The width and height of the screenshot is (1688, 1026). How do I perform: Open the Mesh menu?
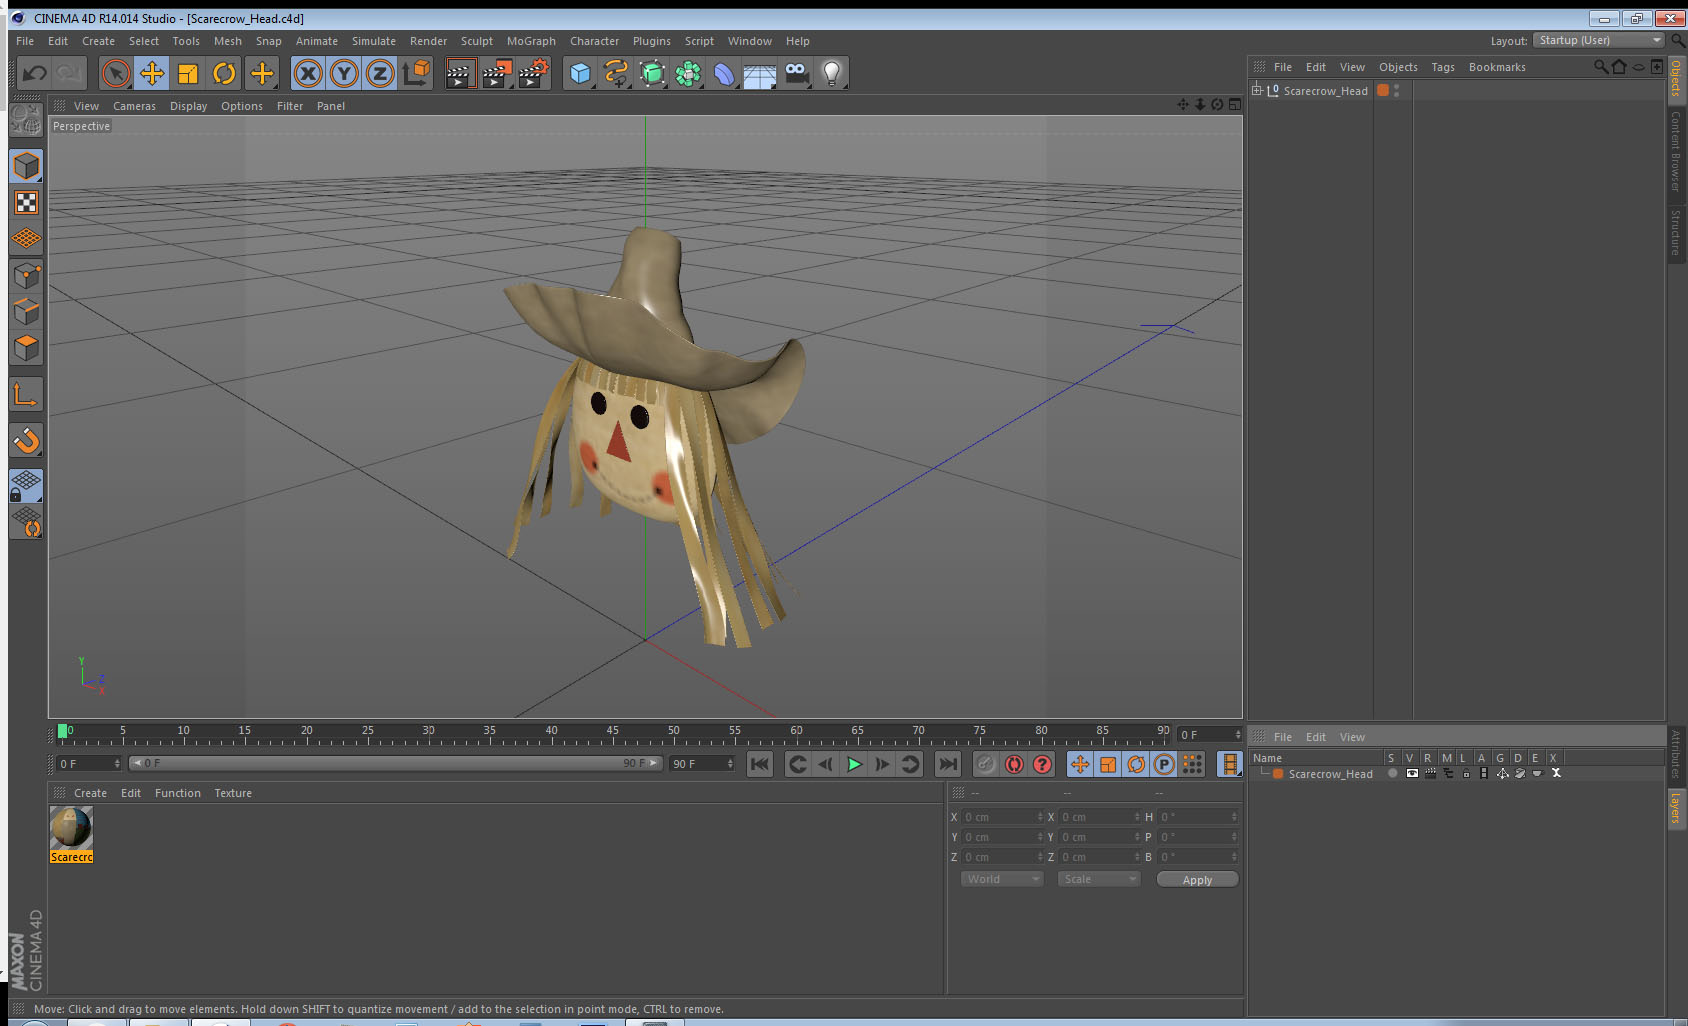tap(227, 41)
